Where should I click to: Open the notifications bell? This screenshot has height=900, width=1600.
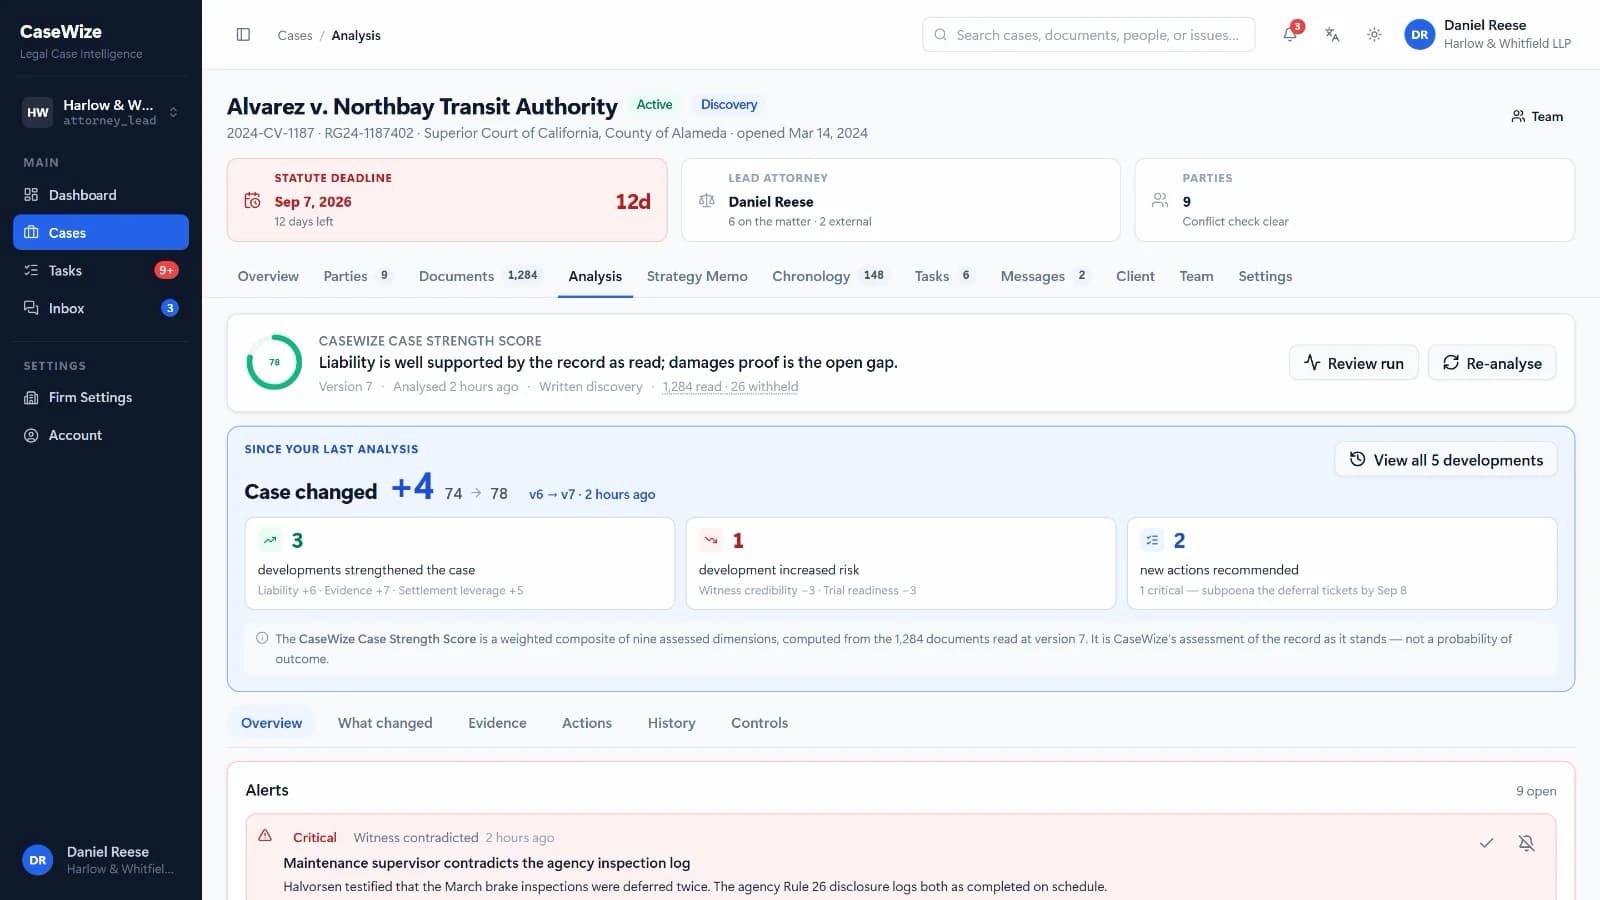click(1290, 35)
